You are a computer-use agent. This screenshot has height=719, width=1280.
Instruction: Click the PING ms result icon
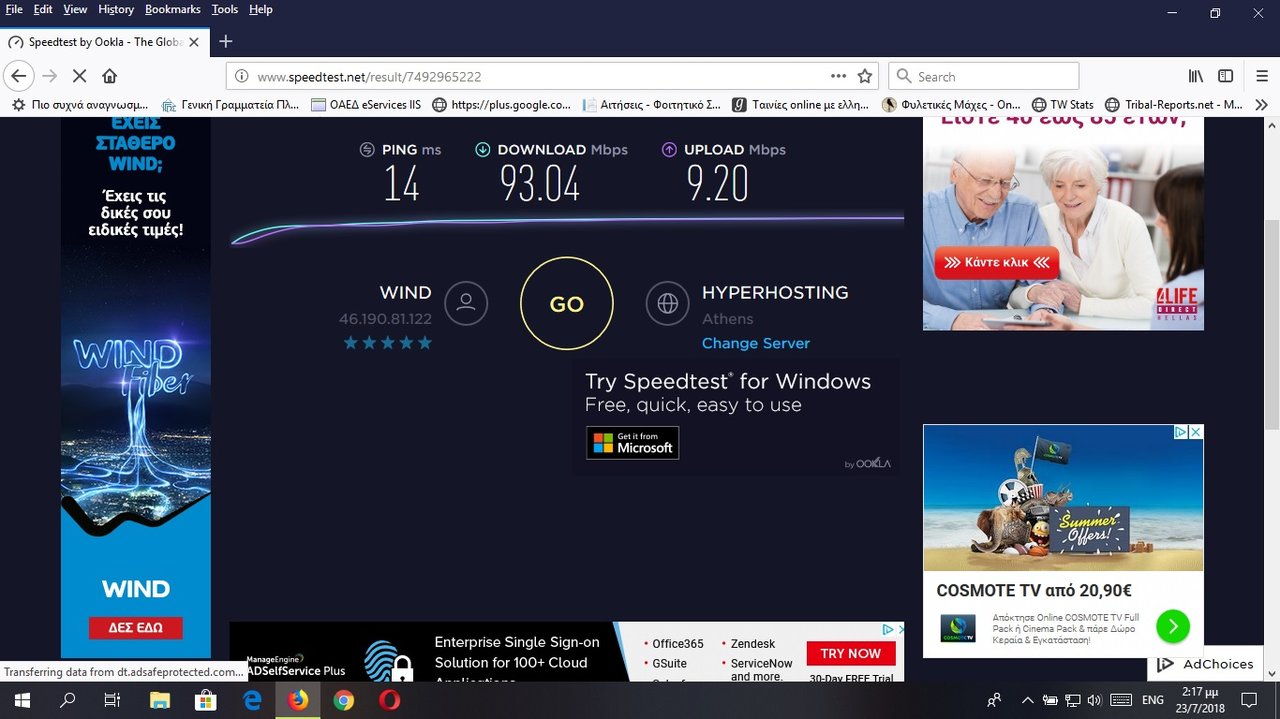pyautogui.click(x=367, y=149)
